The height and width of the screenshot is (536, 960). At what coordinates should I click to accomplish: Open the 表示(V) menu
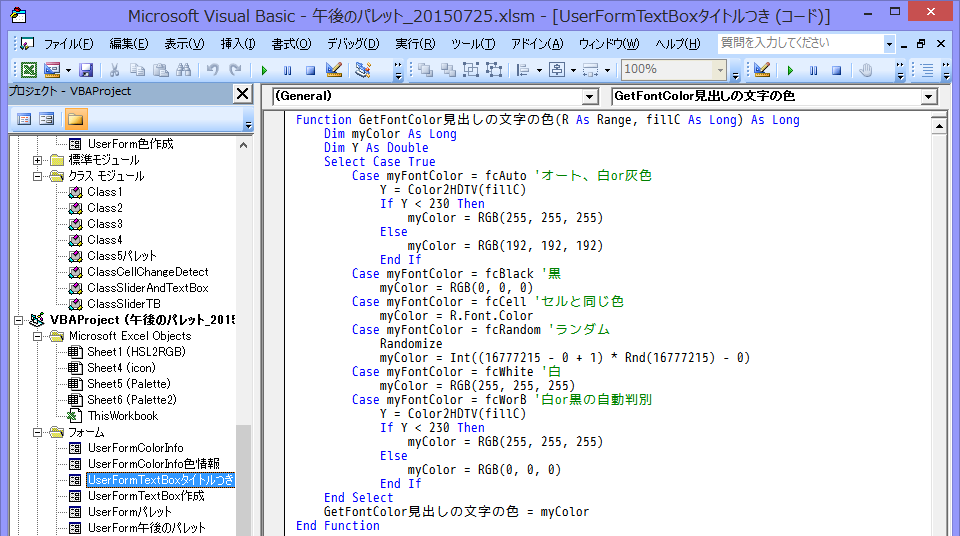pos(184,43)
